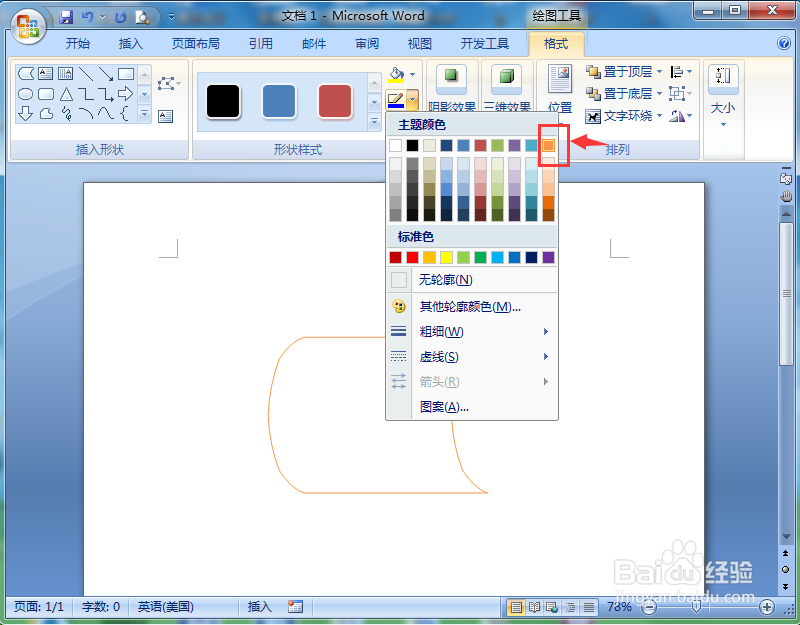Viewport: 800px width, 625px height.
Task: Pick the isosceles triangle shape
Action: (66, 94)
